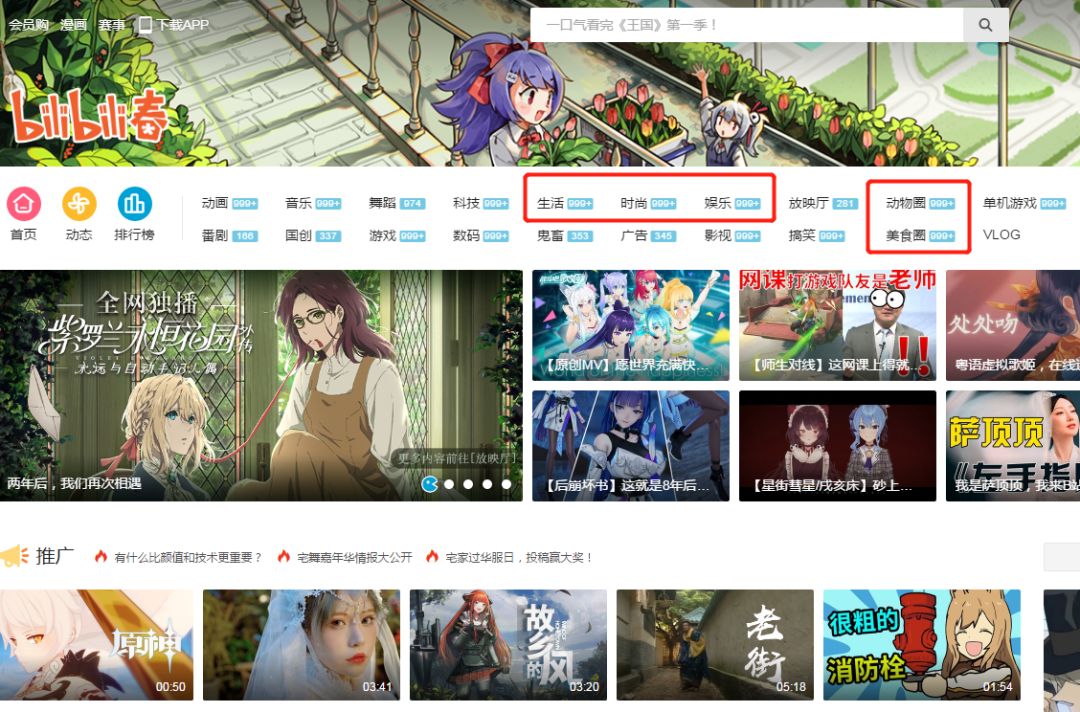Select the fourth carousel indicator dot
Viewport: 1080px width, 712px height.
pos(489,484)
